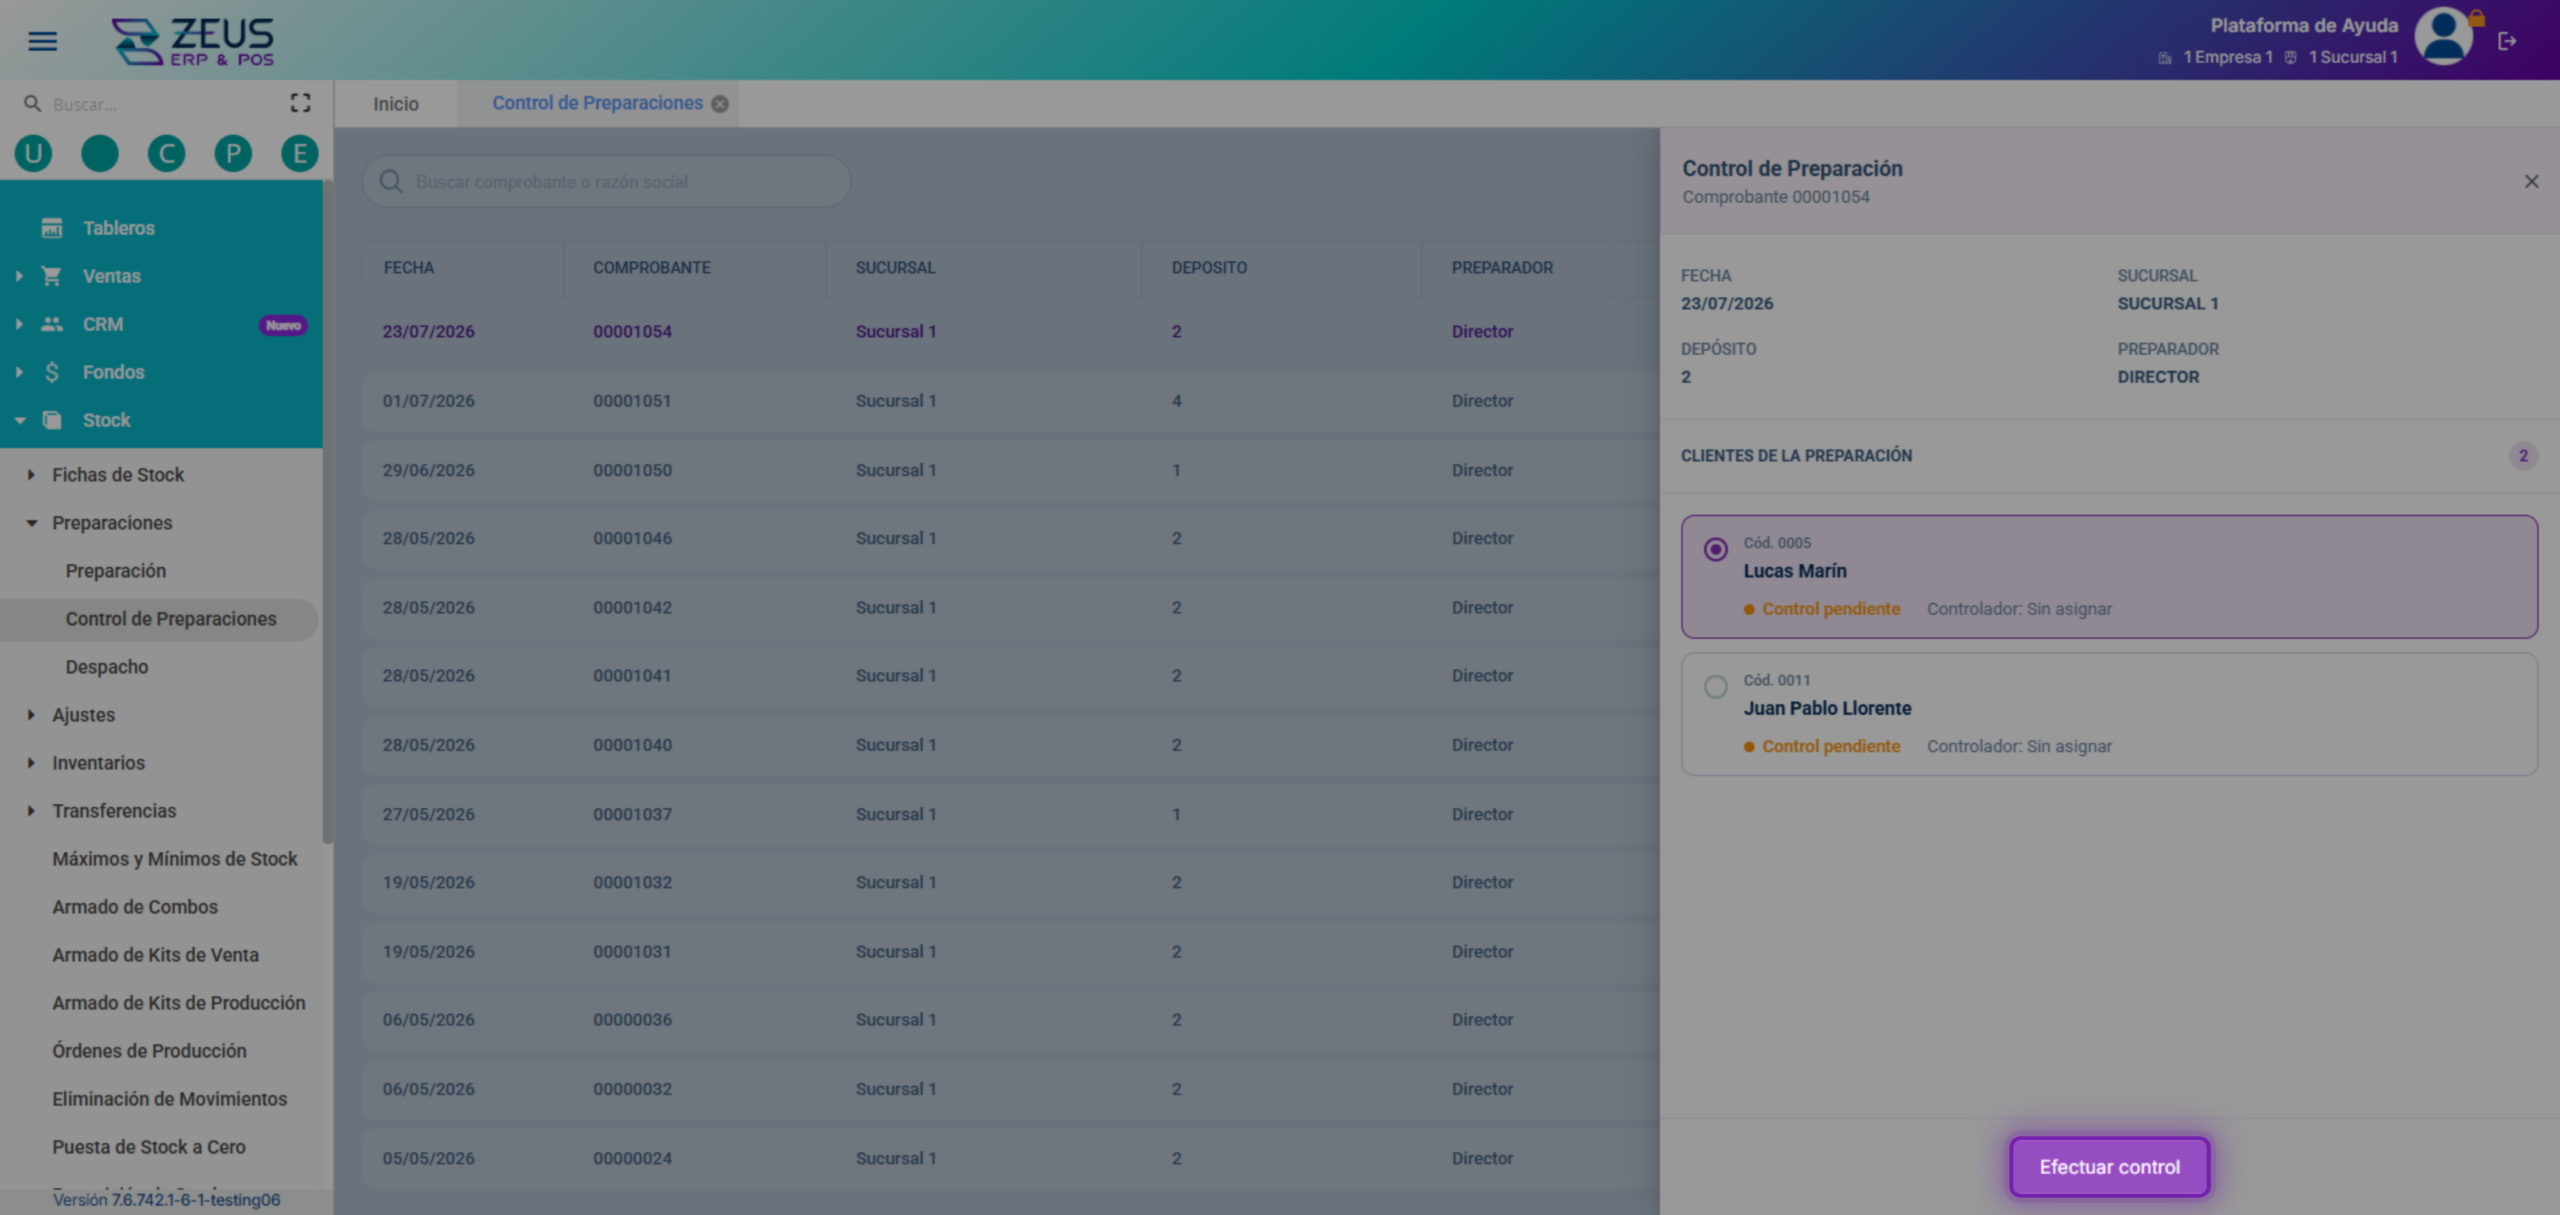Viewport: 2560px width, 1215px height.
Task: Click the Buscar comprobante o razón social field
Action: coord(606,181)
